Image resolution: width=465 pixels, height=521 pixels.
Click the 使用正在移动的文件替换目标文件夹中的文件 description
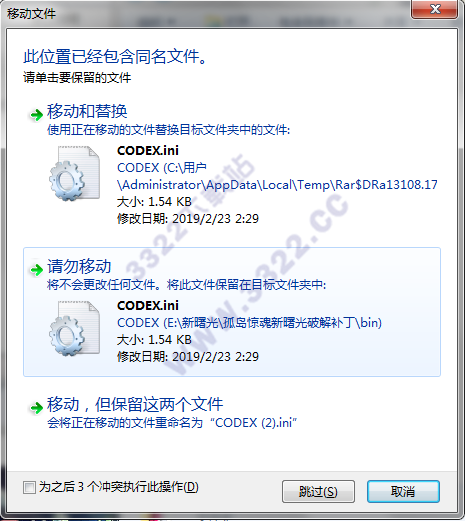[169, 130]
